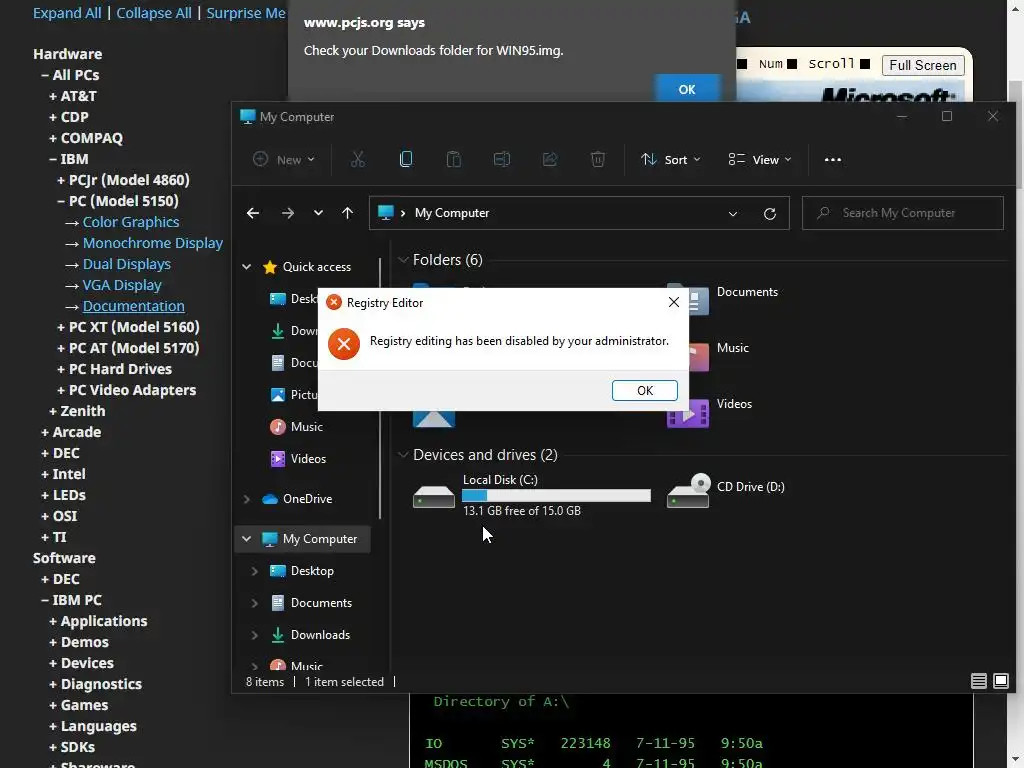Expand the Games software entry
Viewport: 1024px width, 768px height.
78,705
